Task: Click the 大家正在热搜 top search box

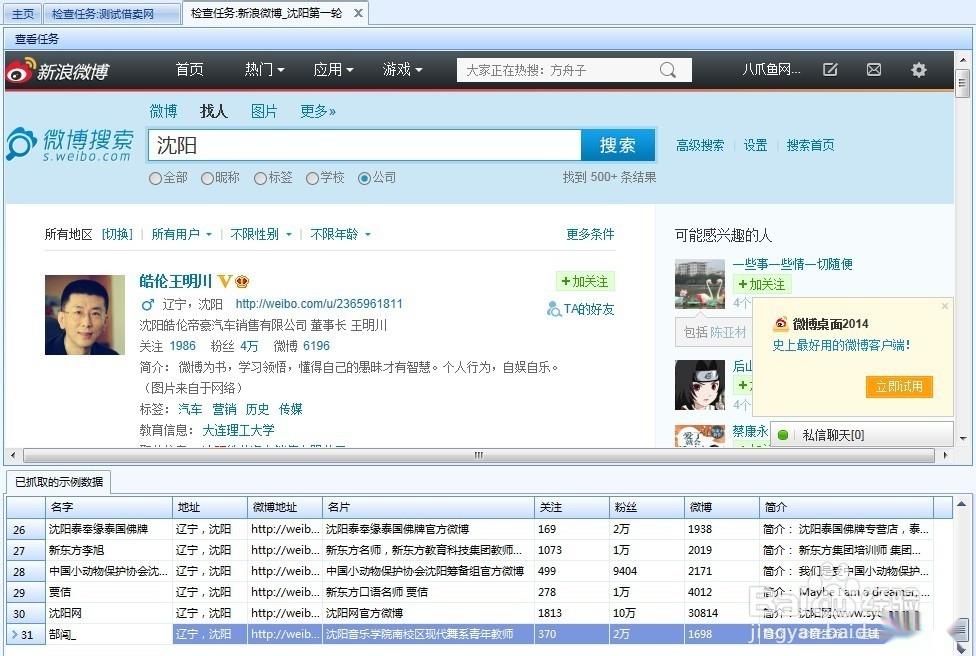Action: [574, 70]
